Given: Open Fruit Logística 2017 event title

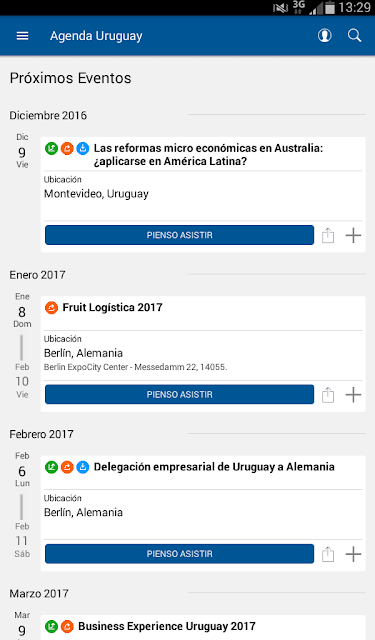Looking at the screenshot, I should point(112,307).
